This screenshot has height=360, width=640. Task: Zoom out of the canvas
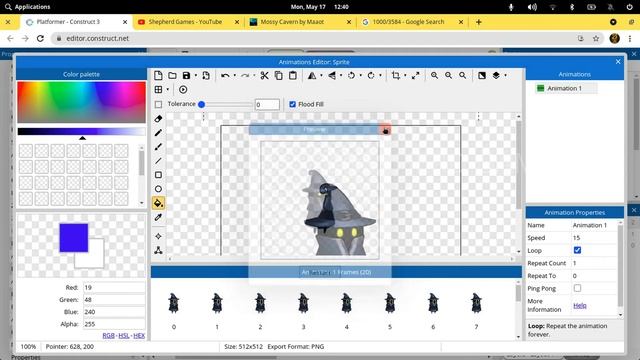pyautogui.click(x=448, y=76)
